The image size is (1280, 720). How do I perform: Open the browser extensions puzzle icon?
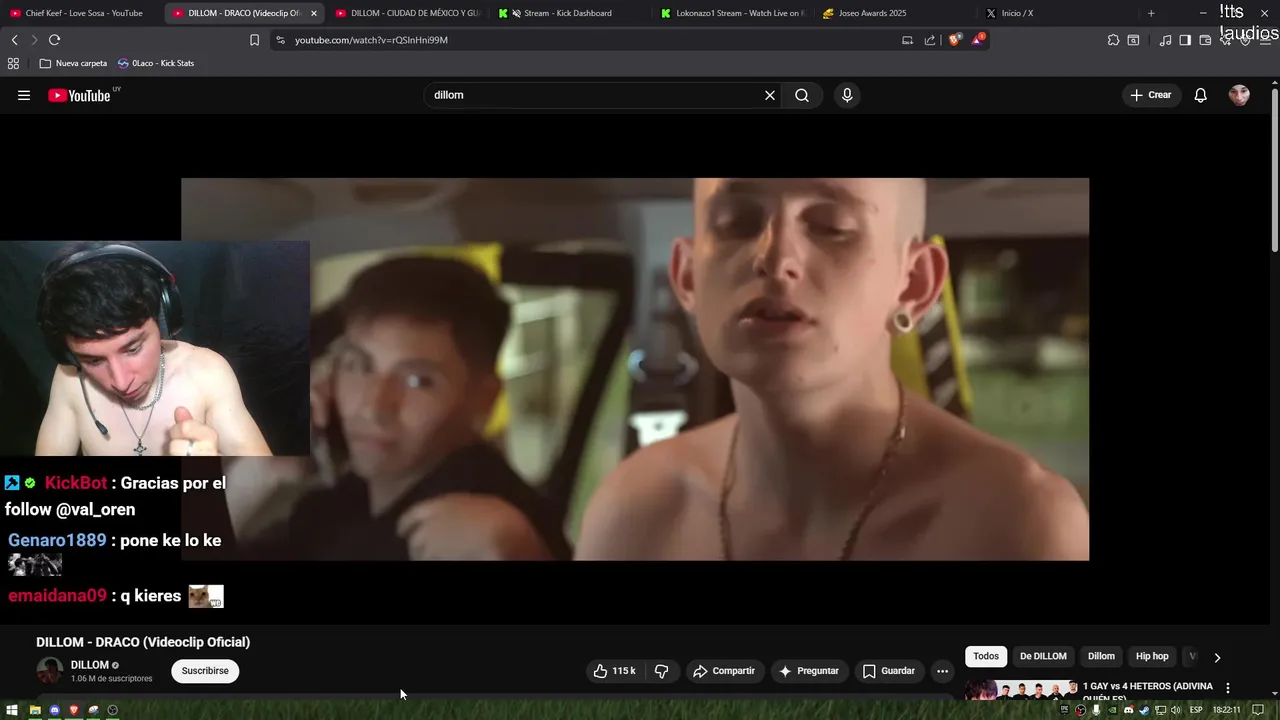(x=1113, y=40)
